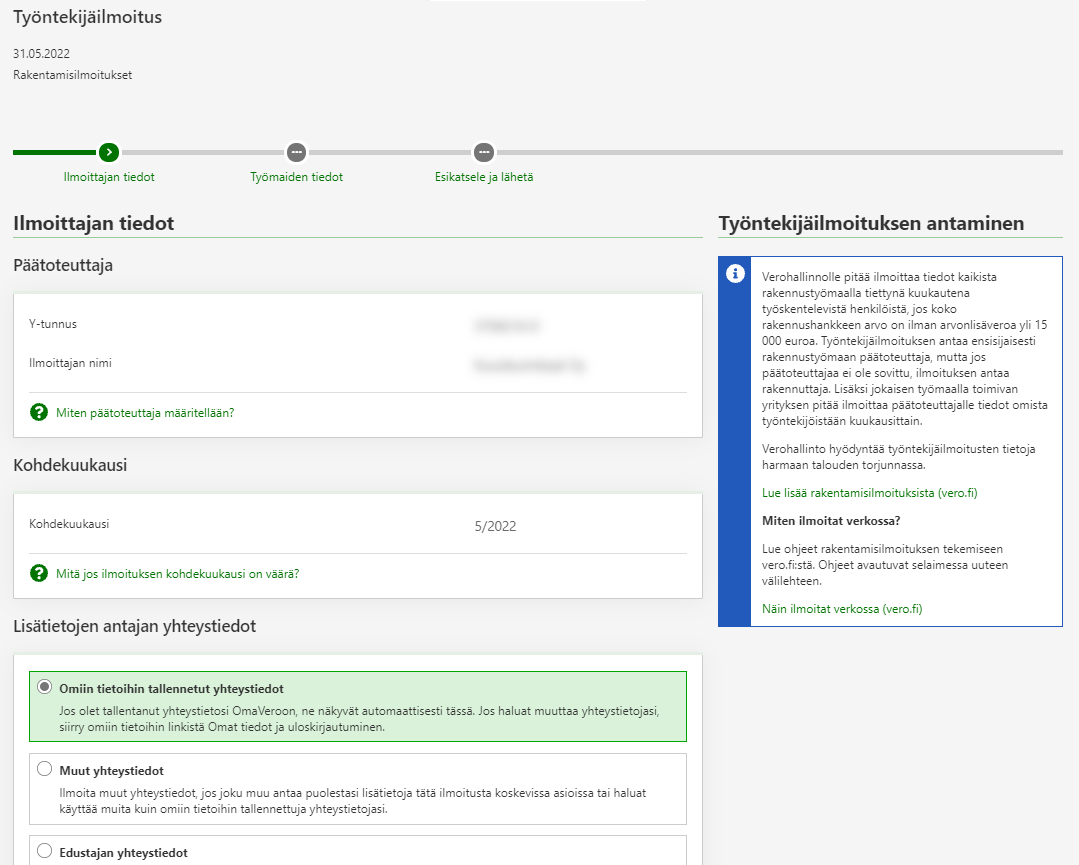Click the Työmaiden tiedot step circle icon
Image resolution: width=1079 pixels, height=865 pixels.
[296, 152]
